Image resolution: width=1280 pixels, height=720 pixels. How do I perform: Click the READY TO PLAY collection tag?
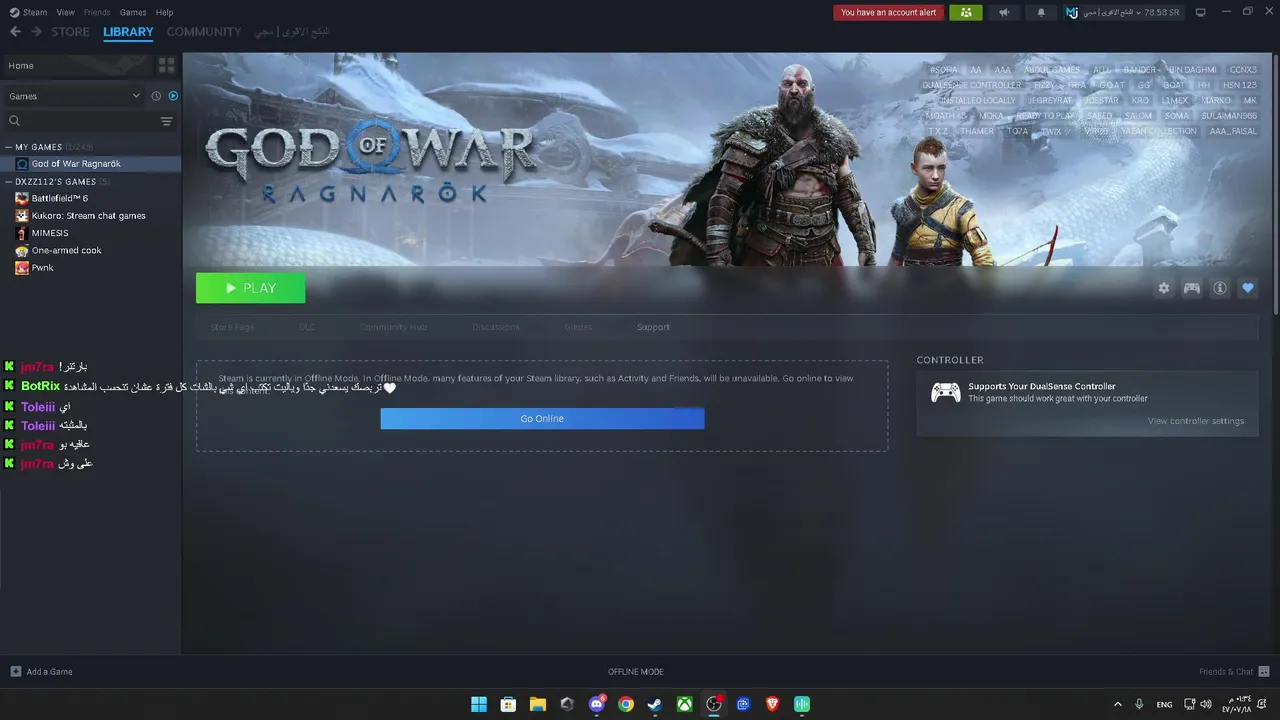coord(1045,116)
